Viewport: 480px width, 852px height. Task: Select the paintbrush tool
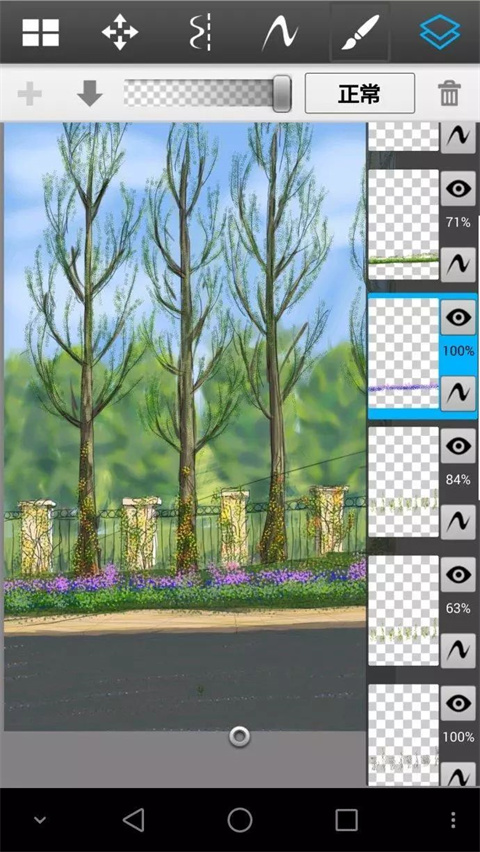(x=360, y=33)
